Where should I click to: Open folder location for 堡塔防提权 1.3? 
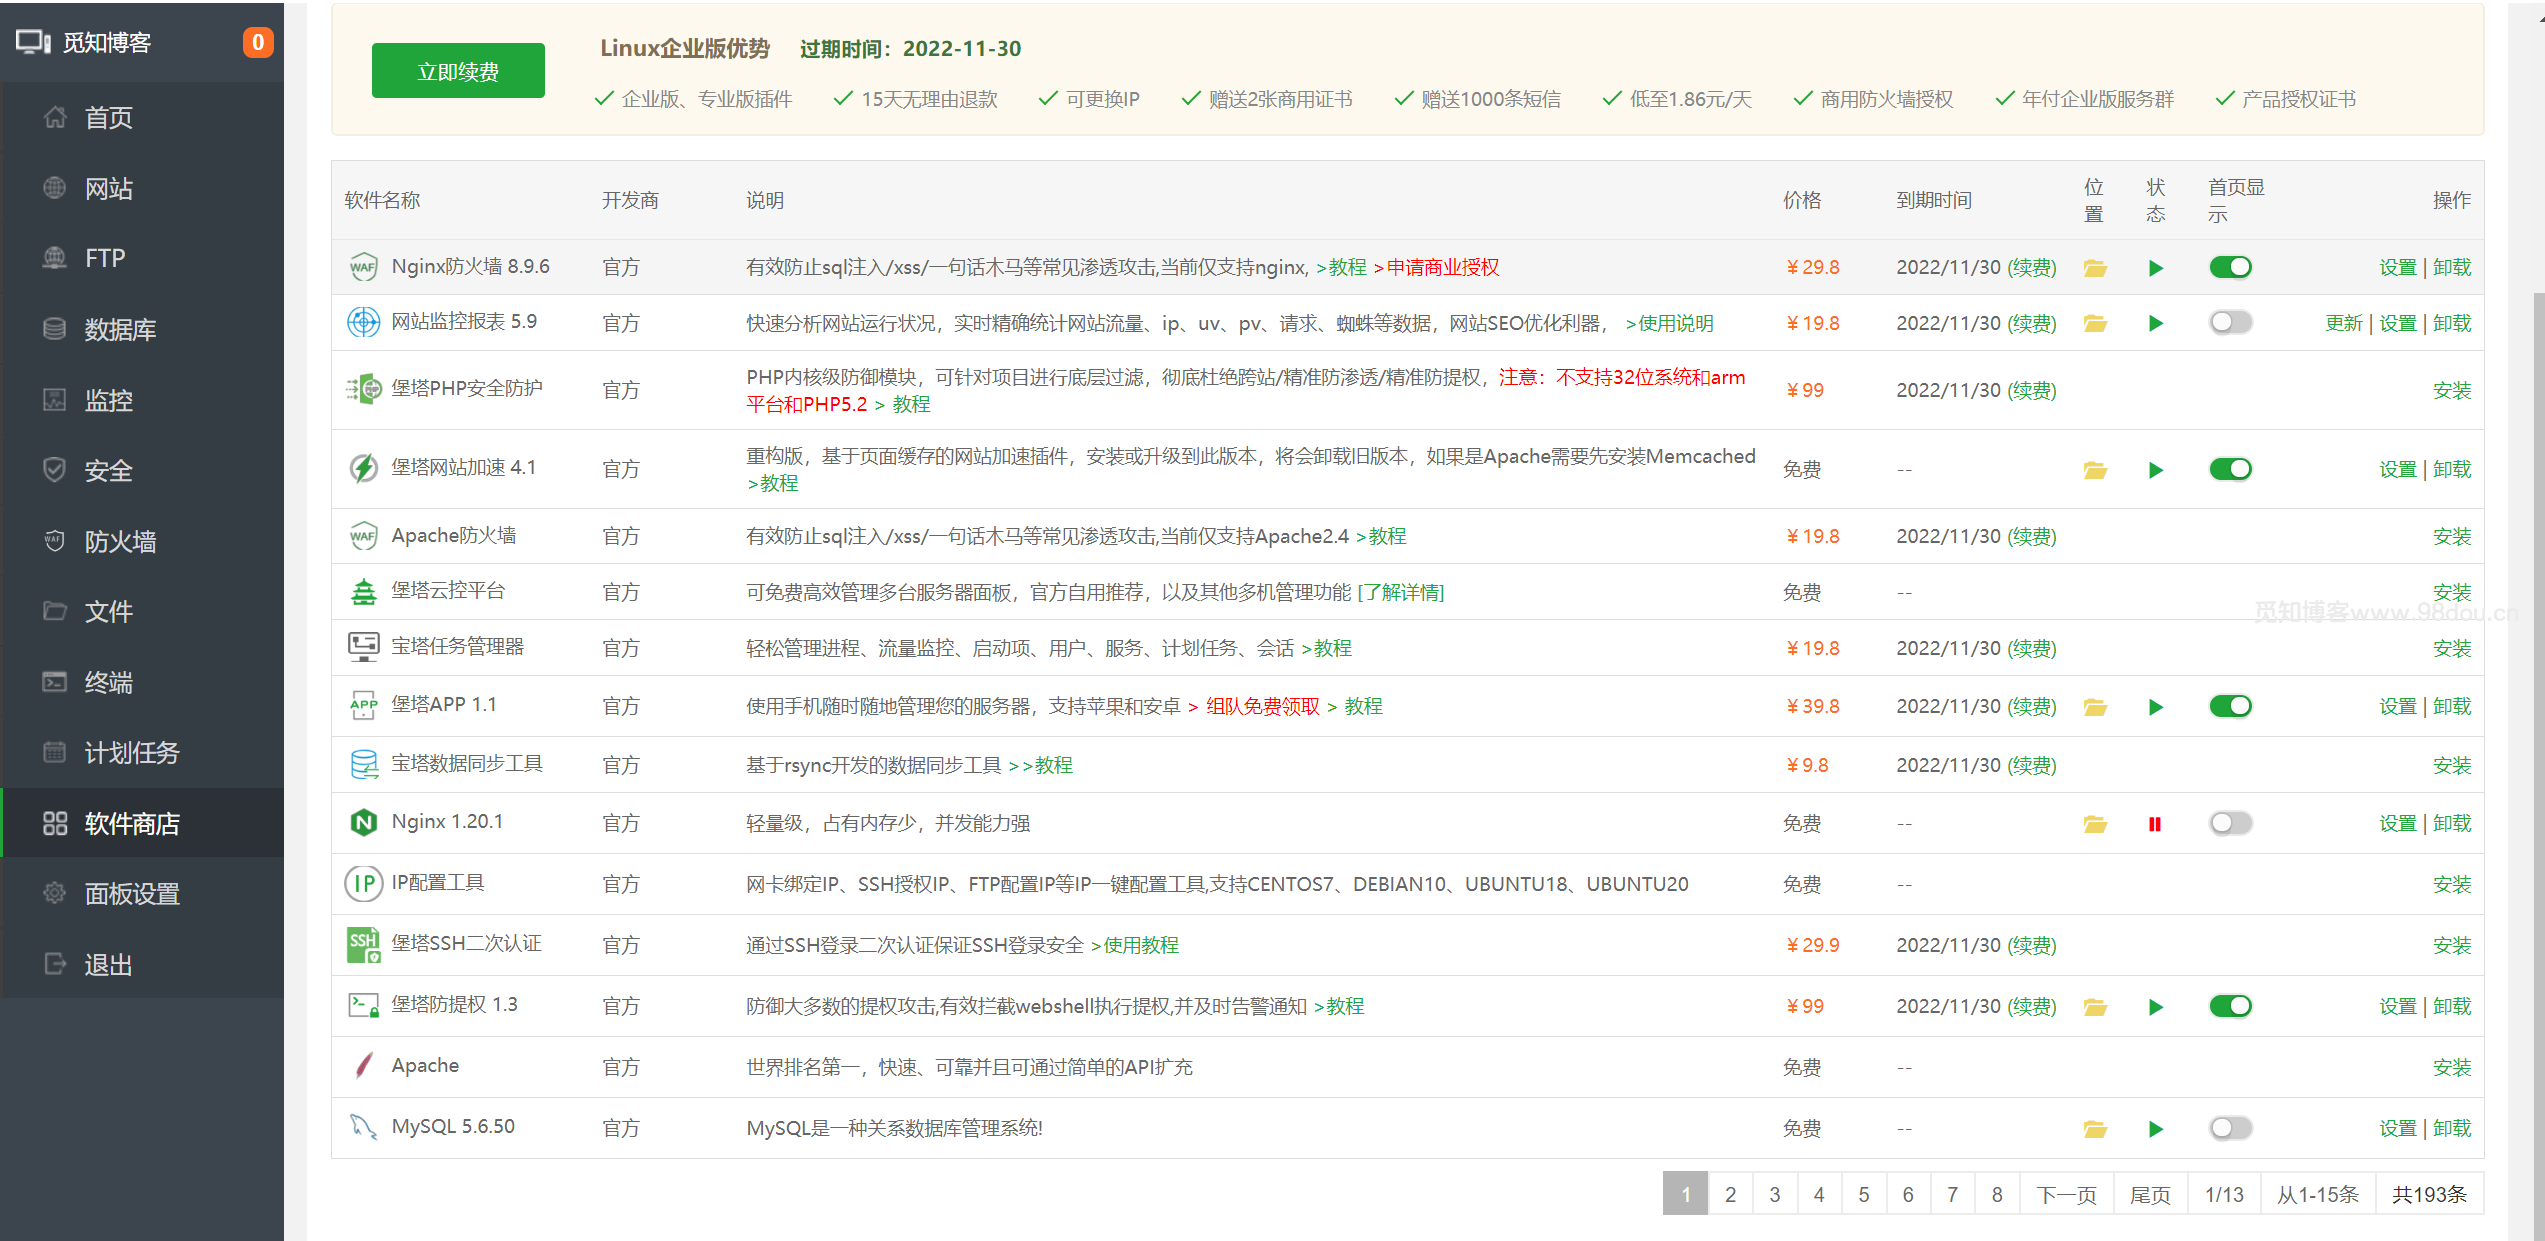click(x=2095, y=1007)
